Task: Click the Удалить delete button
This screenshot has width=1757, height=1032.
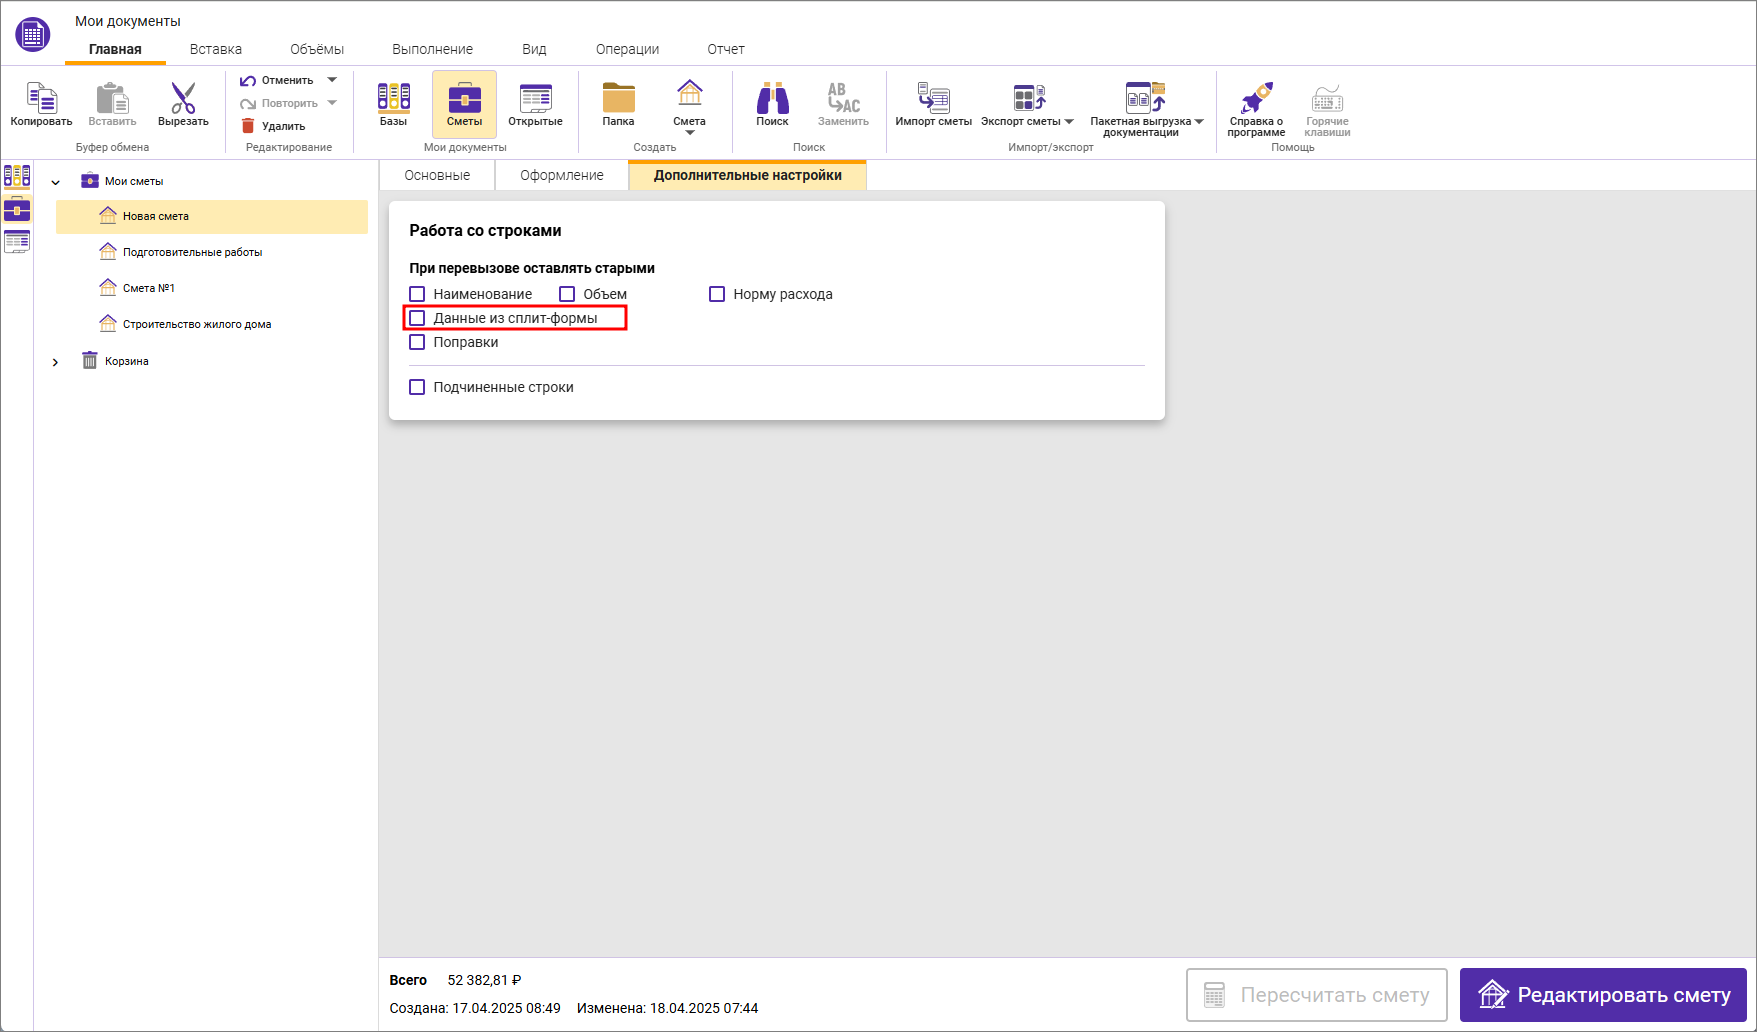Action: click(273, 126)
